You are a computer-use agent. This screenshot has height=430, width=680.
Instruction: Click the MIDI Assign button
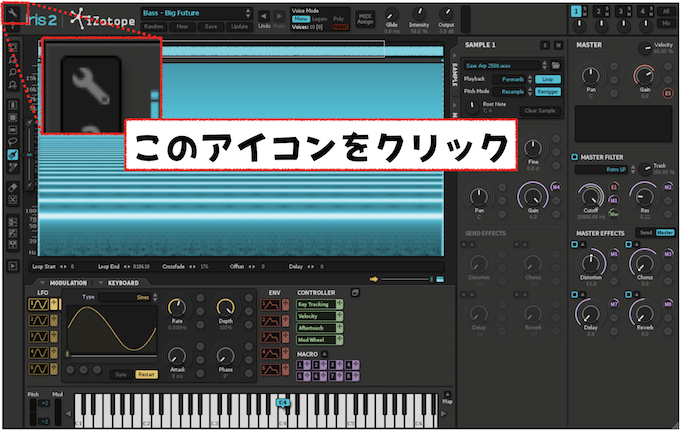[365, 19]
